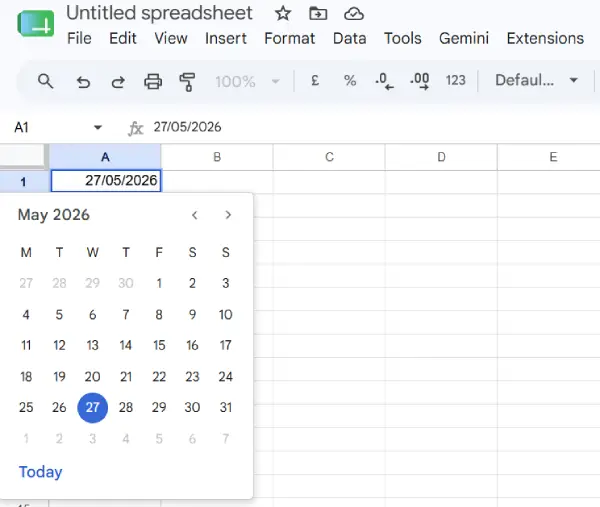Star the Untitled spreadsheet
Screen dimensions: 600x507
pyautogui.click(x=283, y=14)
